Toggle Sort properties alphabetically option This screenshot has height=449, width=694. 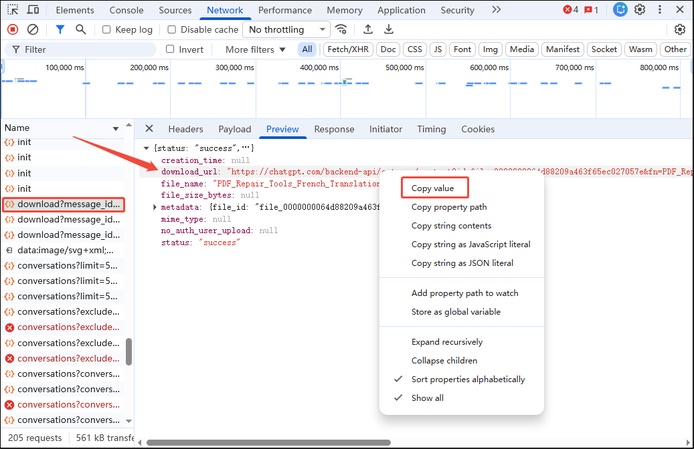coord(468,379)
